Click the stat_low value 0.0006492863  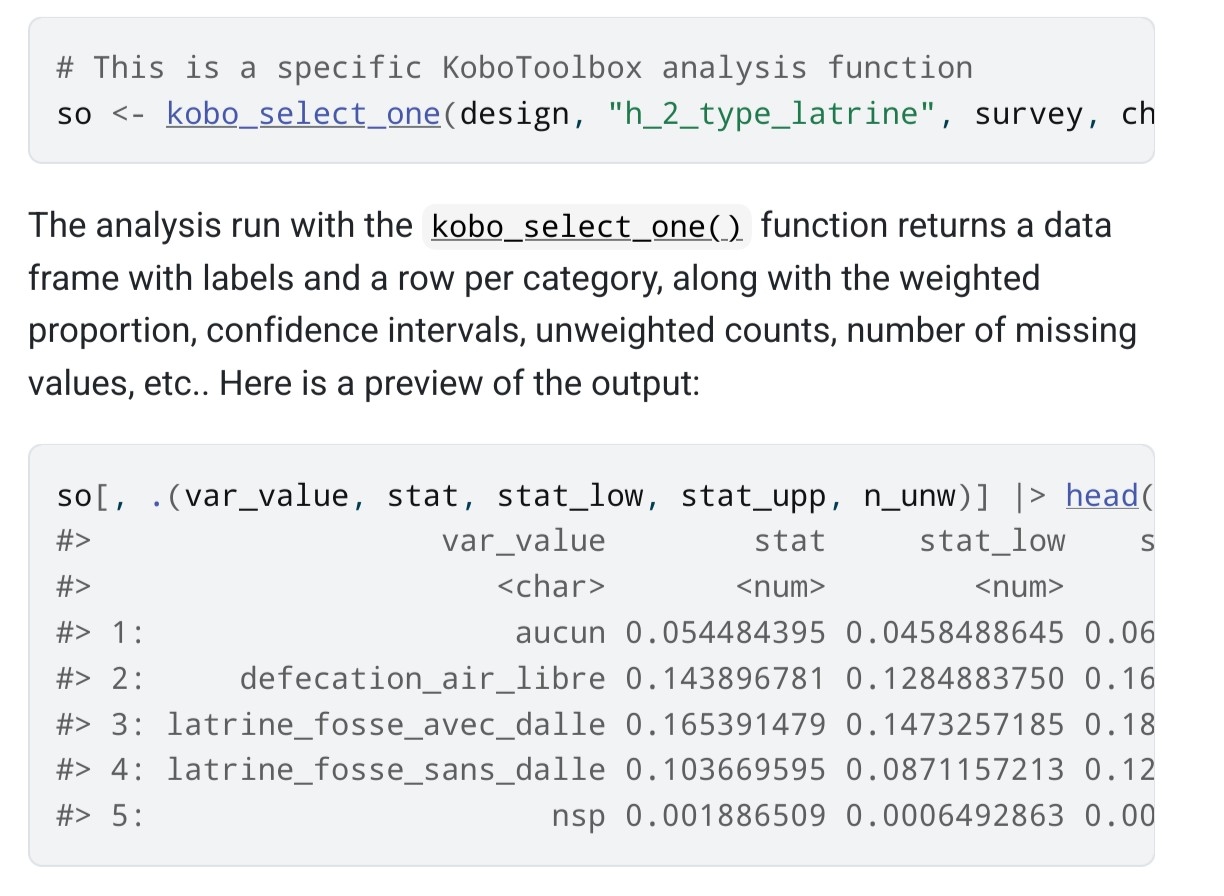point(954,816)
